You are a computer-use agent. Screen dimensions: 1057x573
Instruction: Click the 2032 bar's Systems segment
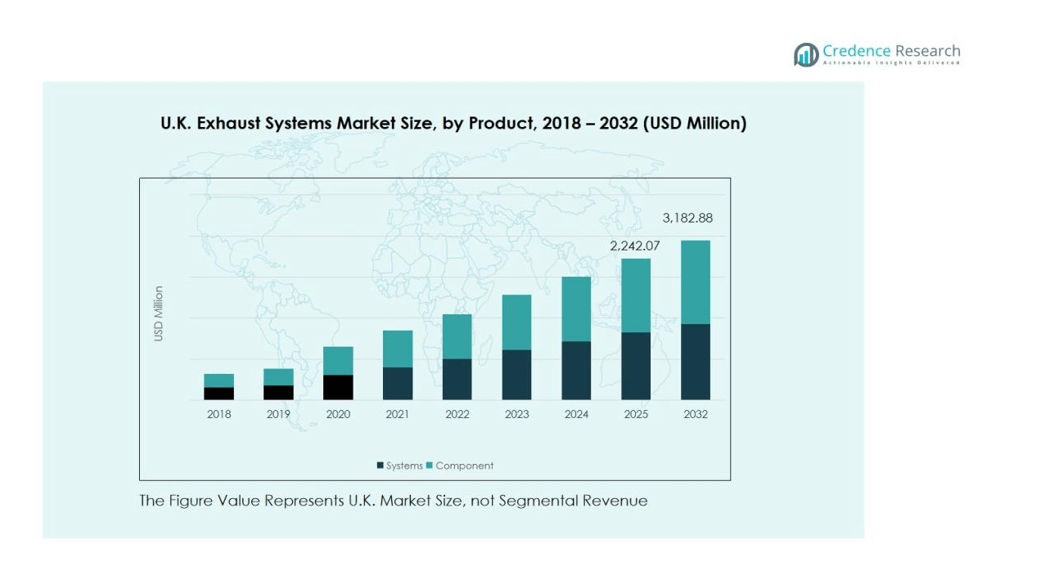pos(695,362)
